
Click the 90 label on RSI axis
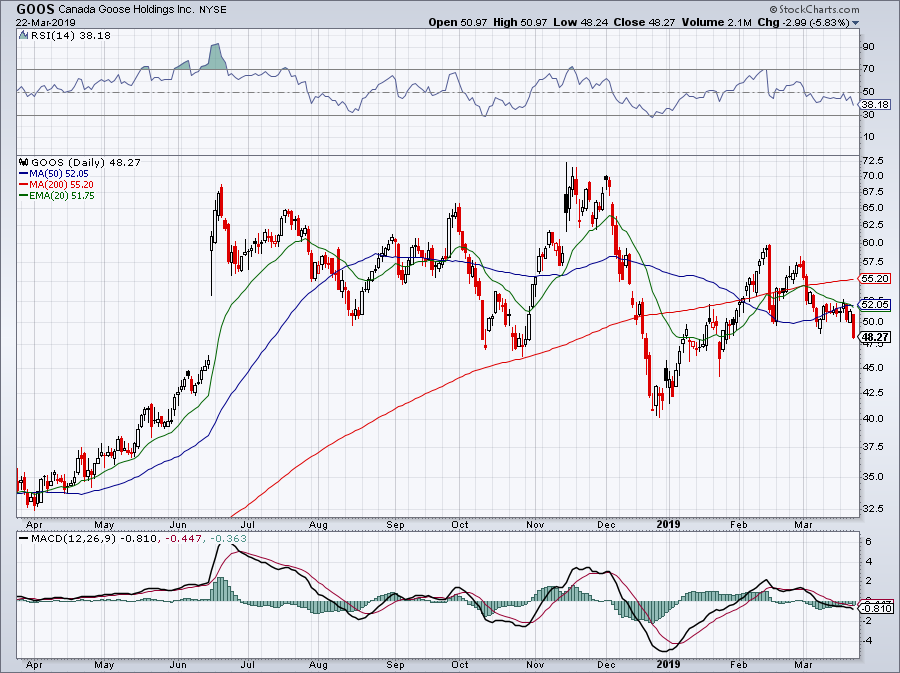(x=868, y=46)
